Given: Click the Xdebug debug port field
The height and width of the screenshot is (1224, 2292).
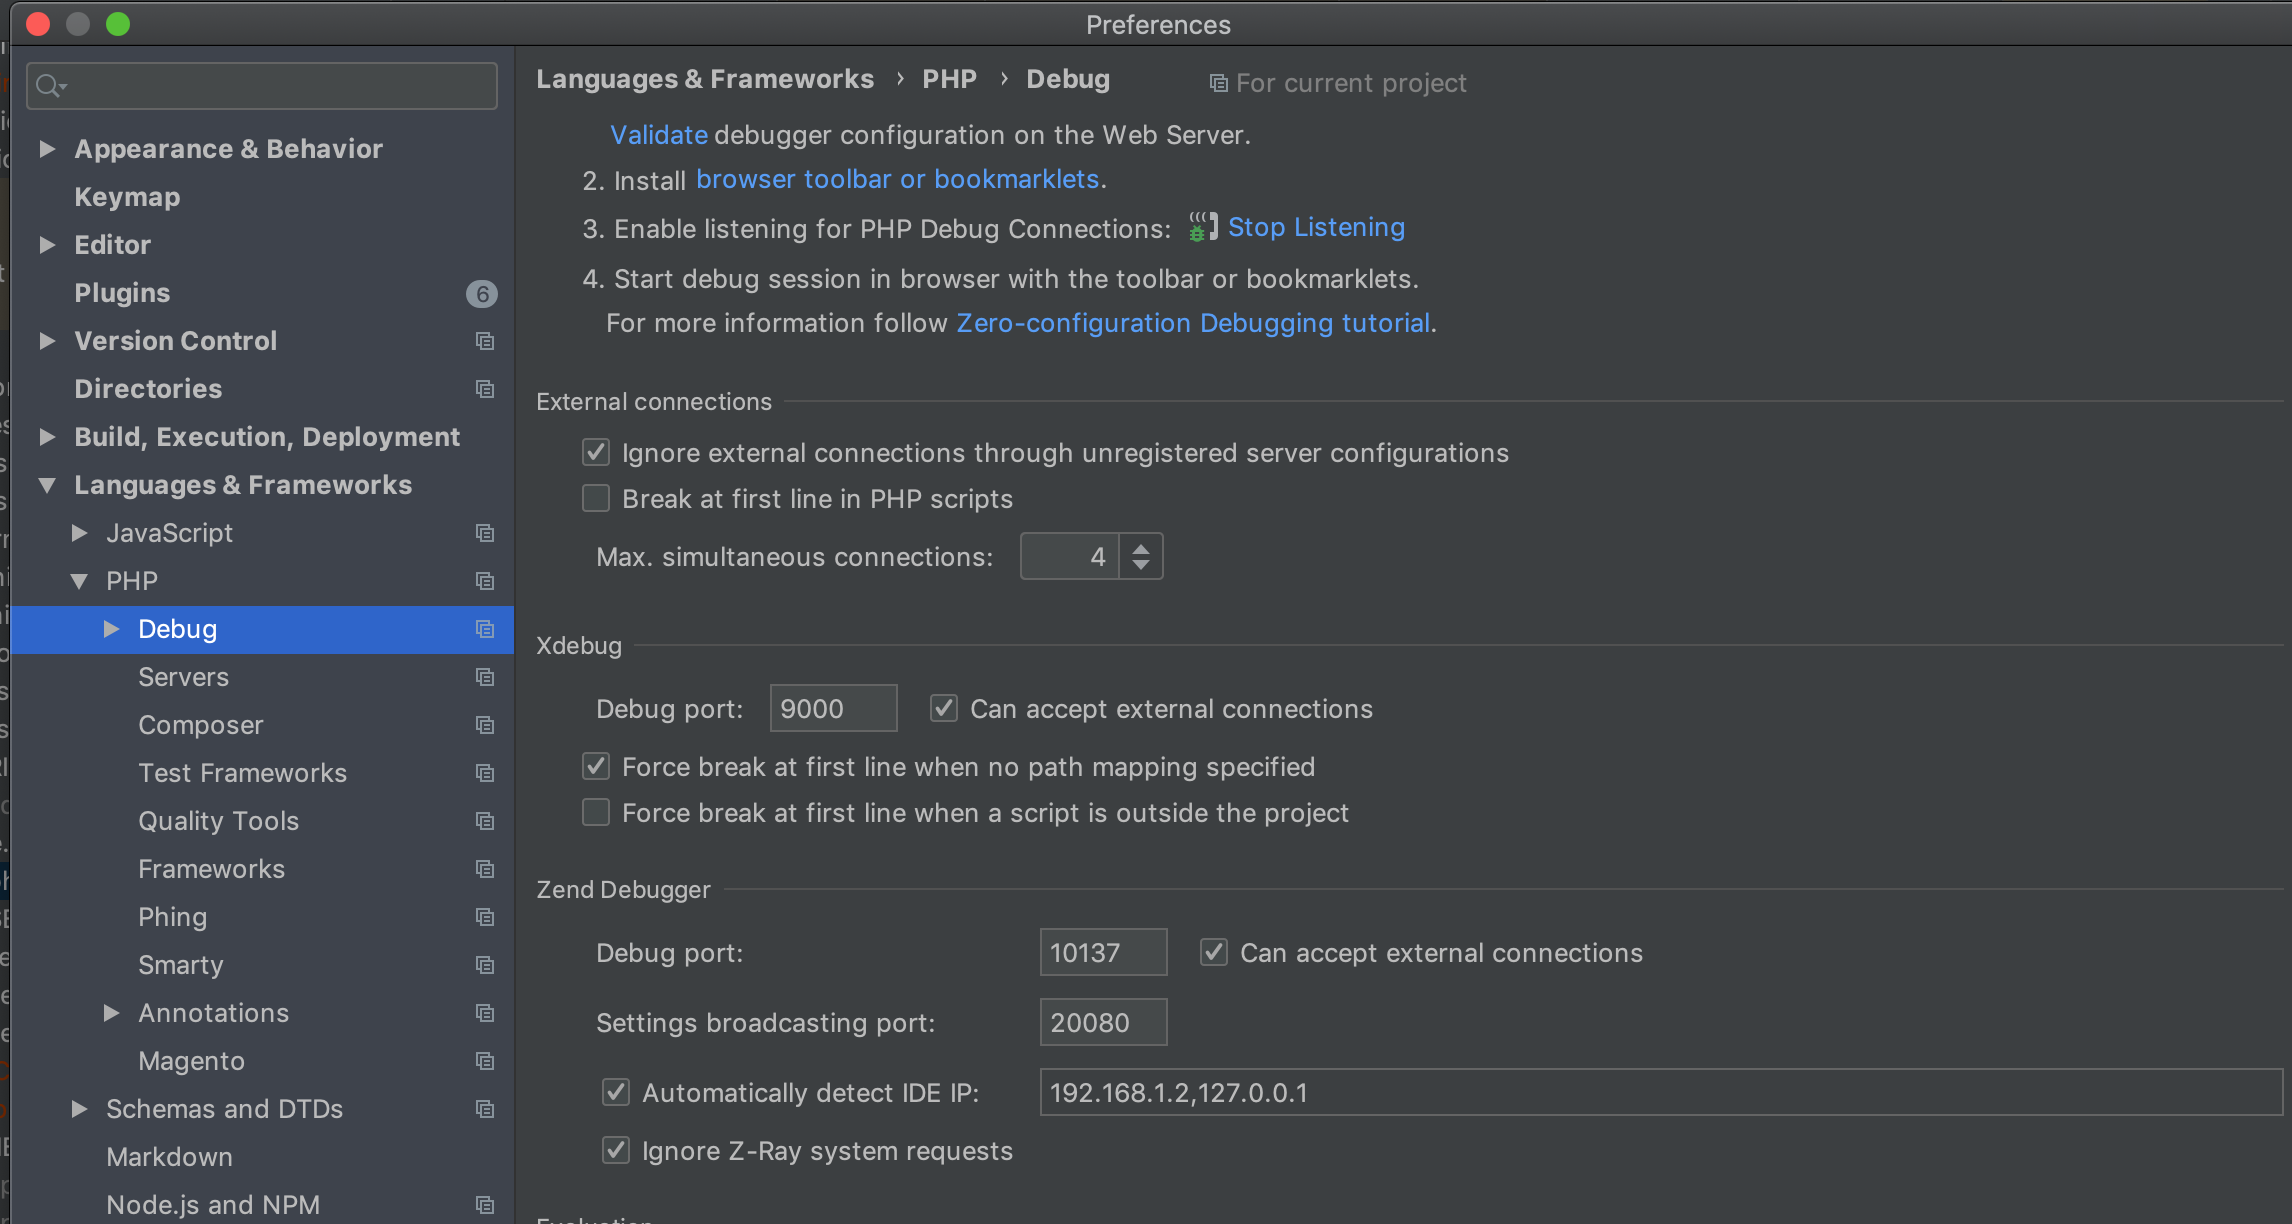Looking at the screenshot, I should coord(833,708).
